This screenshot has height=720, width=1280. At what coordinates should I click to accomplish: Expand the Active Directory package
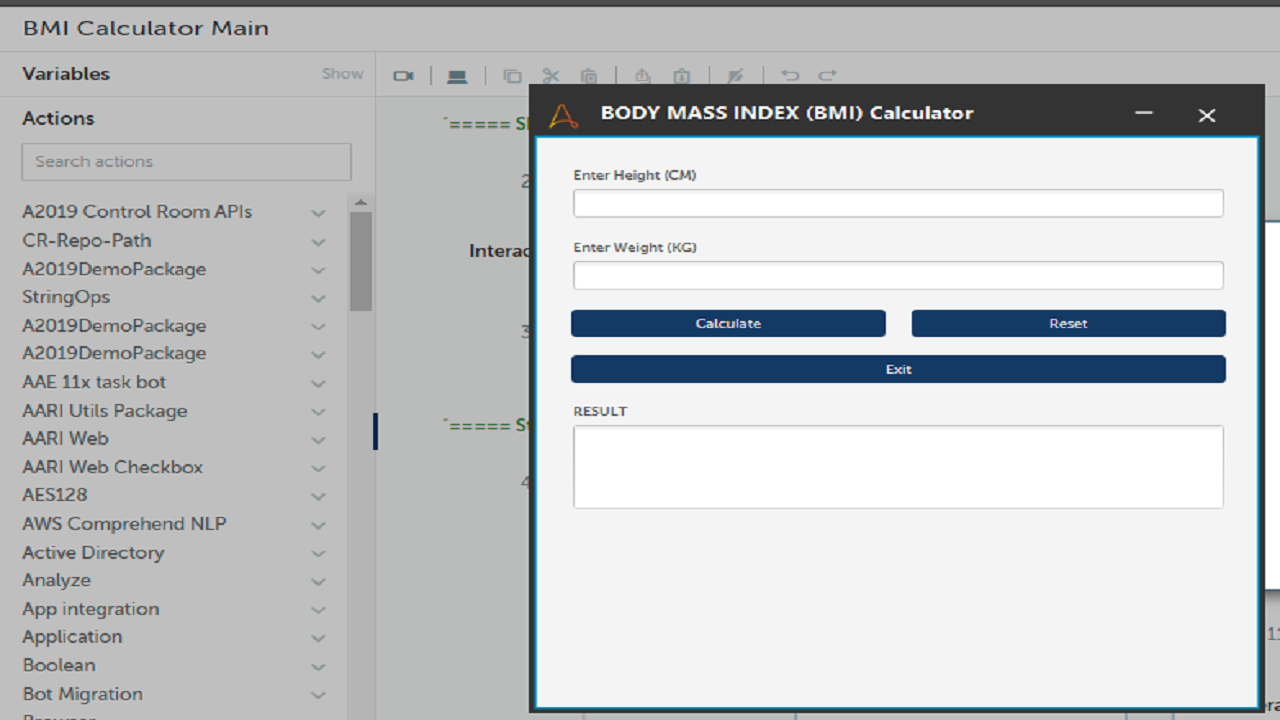pos(318,553)
